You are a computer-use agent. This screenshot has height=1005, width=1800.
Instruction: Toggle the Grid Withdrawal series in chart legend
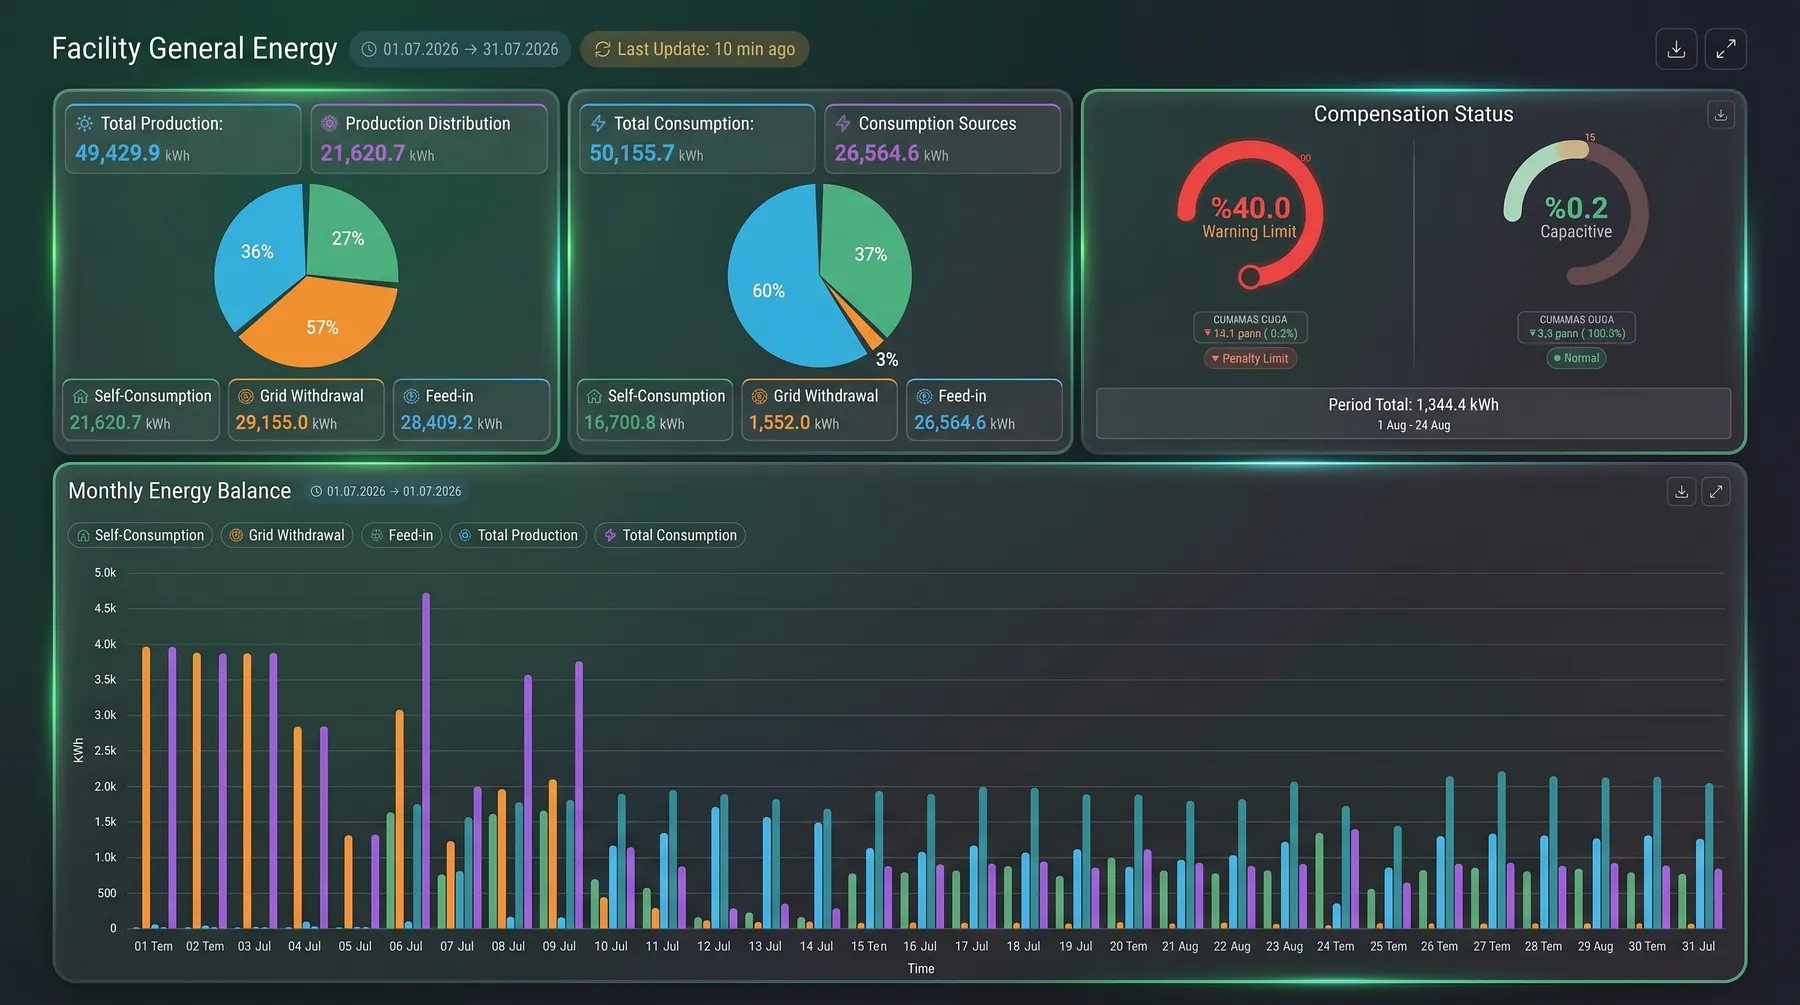tap(287, 535)
